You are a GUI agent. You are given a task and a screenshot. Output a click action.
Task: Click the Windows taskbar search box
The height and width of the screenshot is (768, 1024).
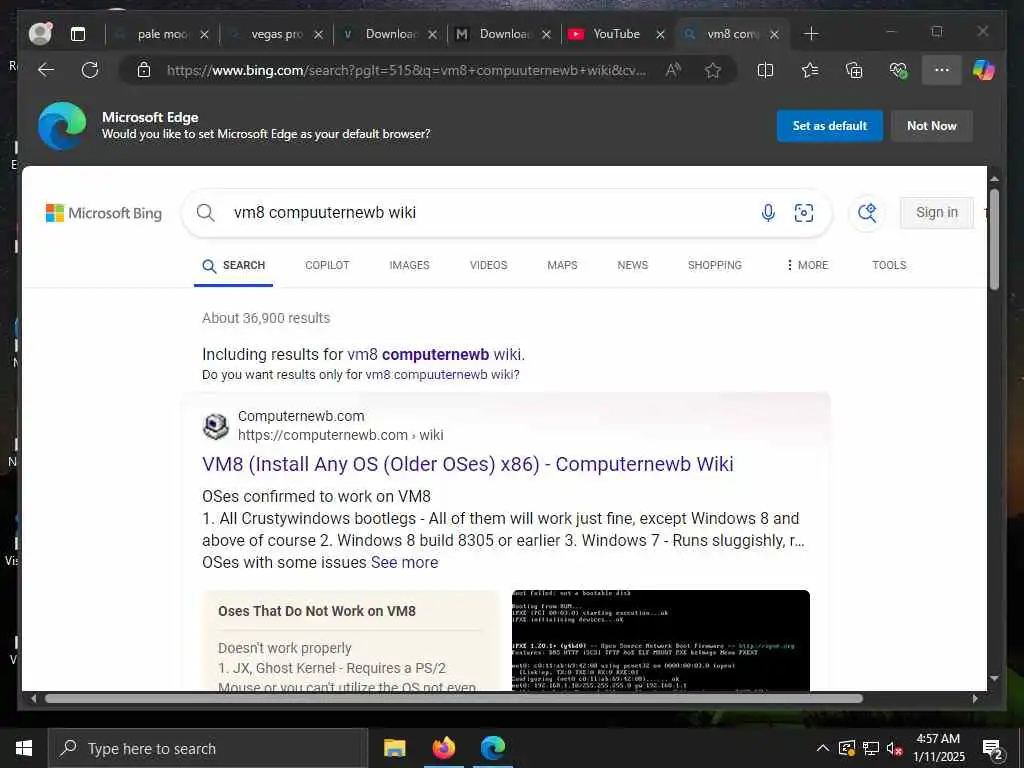(x=207, y=748)
